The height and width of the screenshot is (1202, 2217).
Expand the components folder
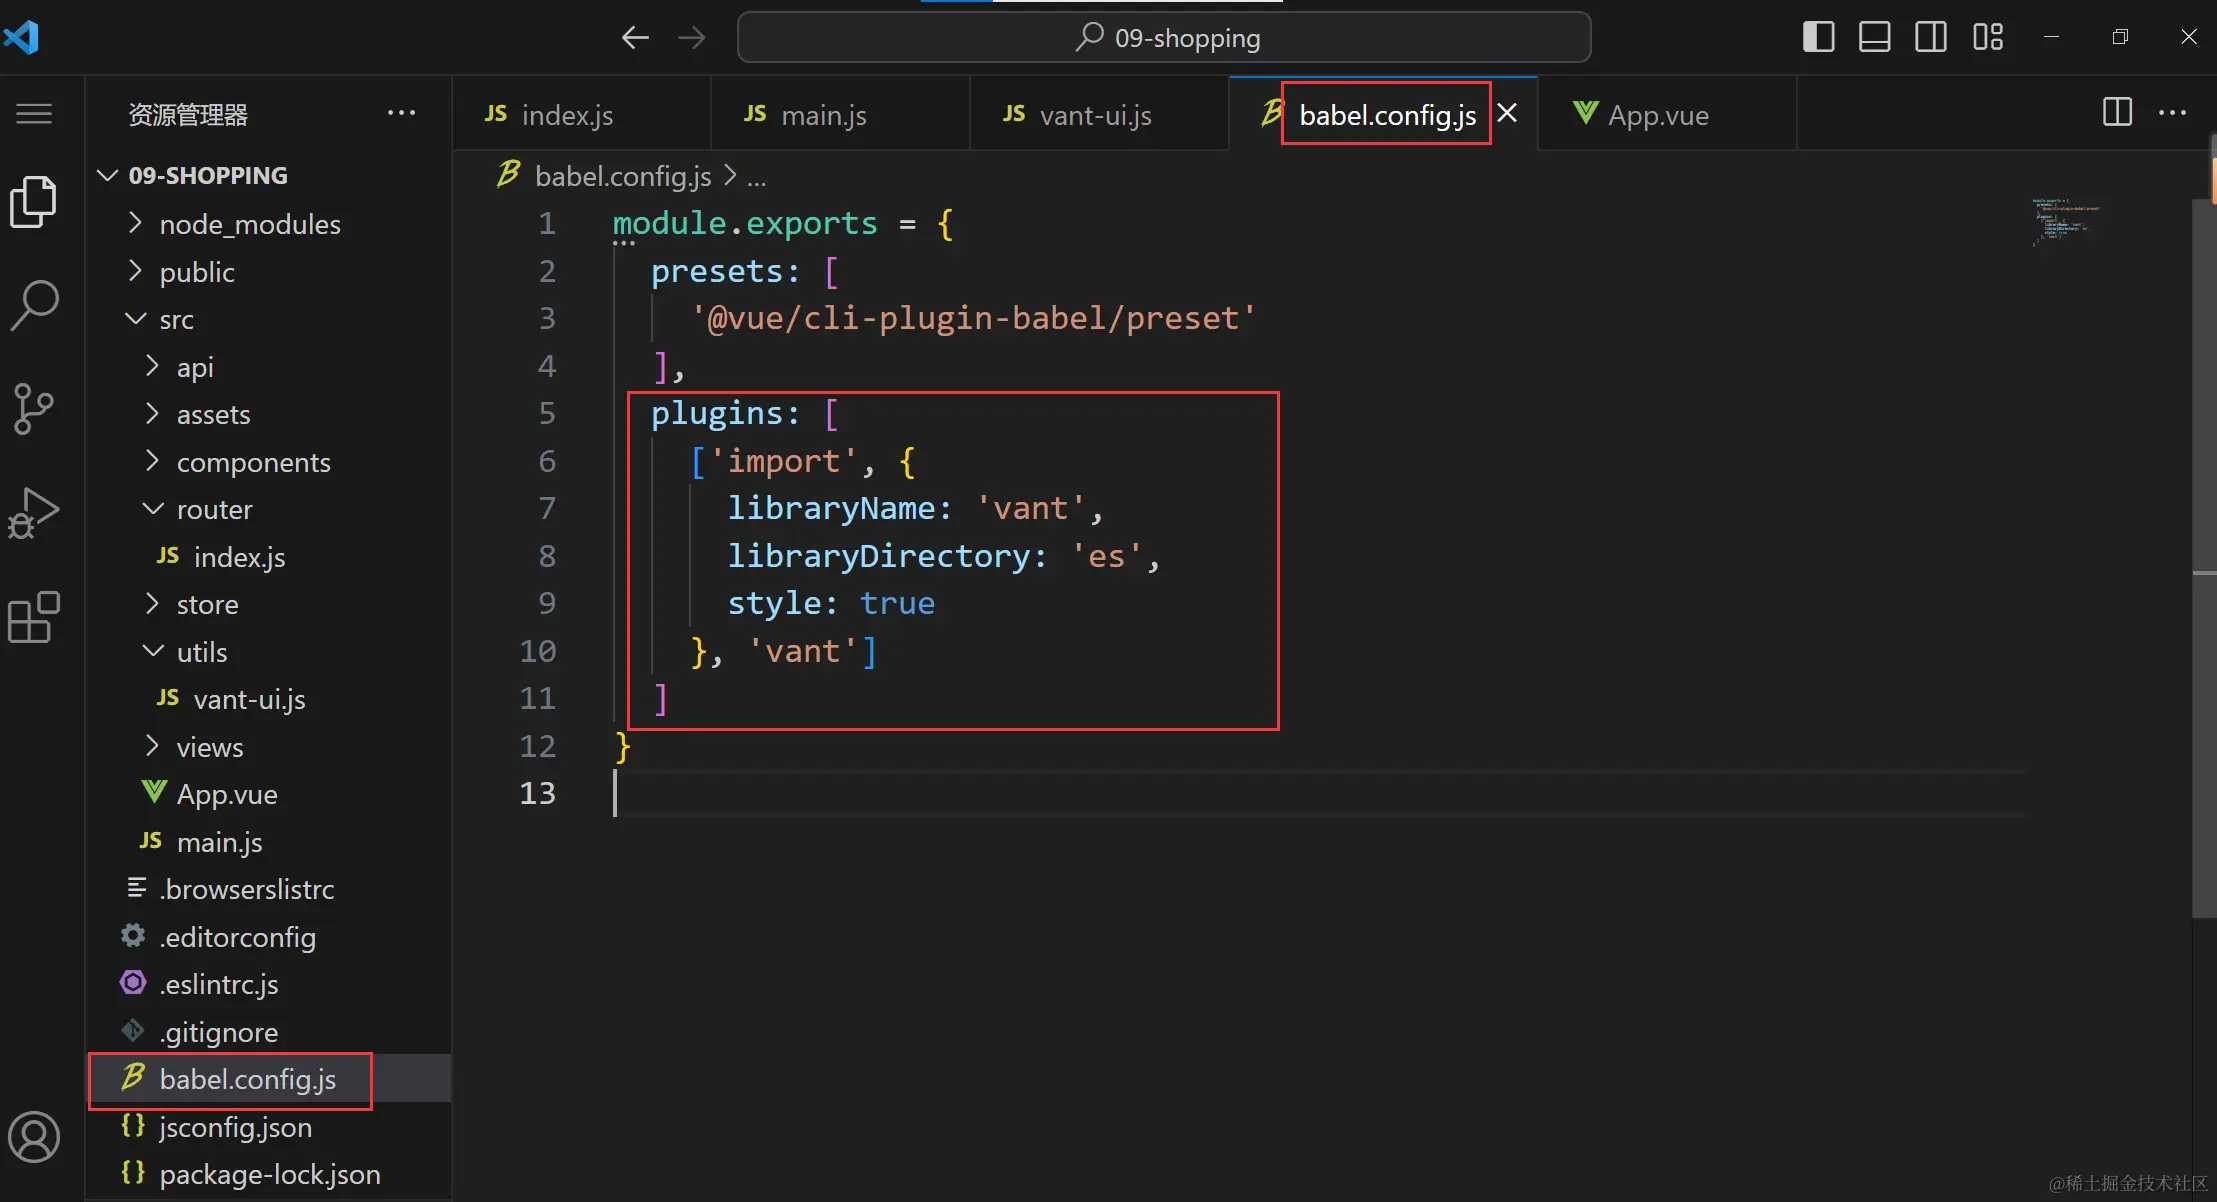click(269, 462)
